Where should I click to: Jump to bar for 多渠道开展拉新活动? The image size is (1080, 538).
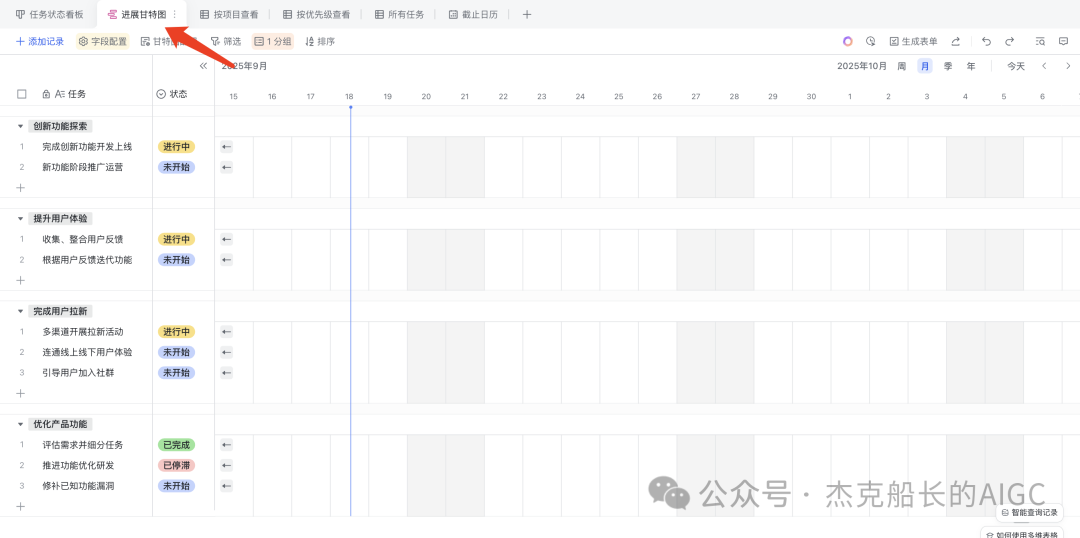click(227, 331)
